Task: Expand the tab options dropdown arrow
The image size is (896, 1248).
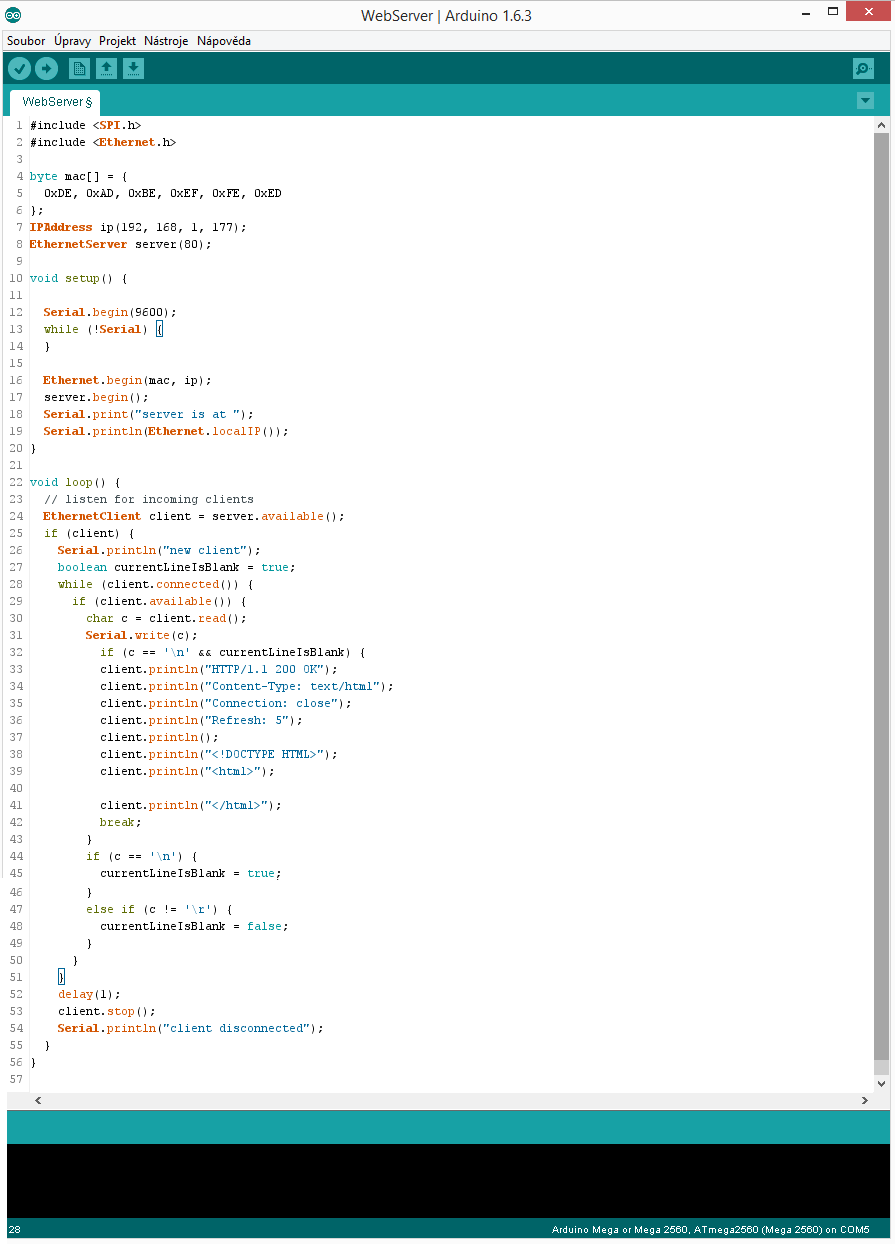Action: point(865,100)
